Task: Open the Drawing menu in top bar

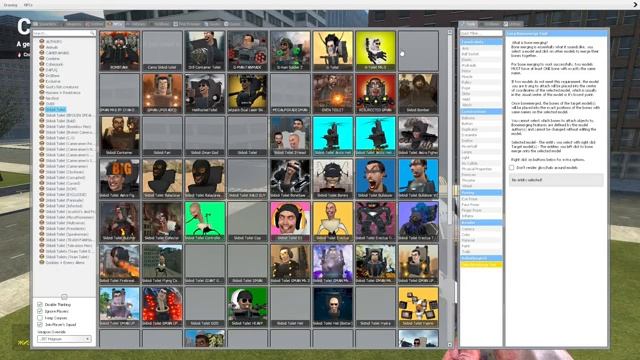Action: [x=10, y=5]
